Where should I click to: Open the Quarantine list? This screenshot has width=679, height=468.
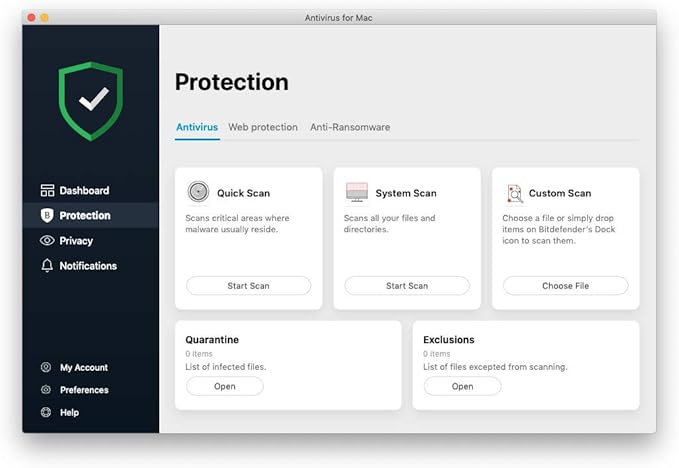[225, 386]
